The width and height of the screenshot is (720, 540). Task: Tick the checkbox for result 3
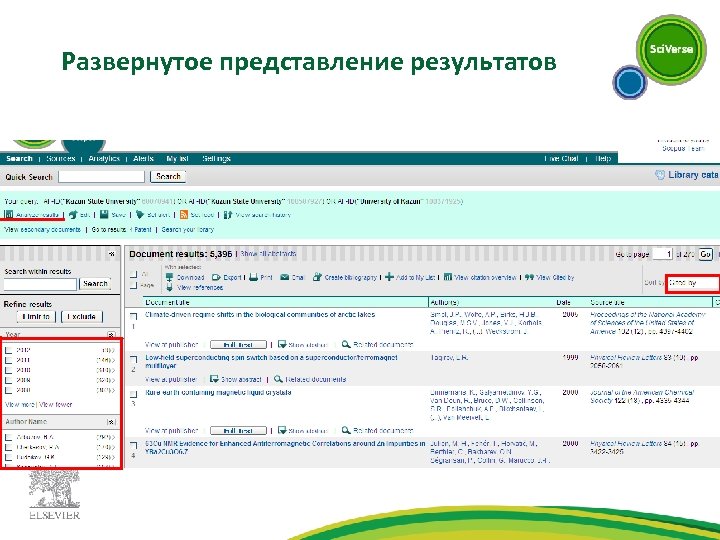[x=134, y=394]
